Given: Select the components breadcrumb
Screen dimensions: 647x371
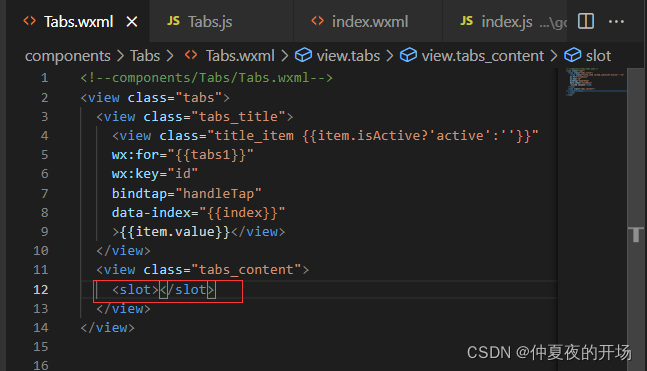Looking at the screenshot, I should (x=68, y=56).
